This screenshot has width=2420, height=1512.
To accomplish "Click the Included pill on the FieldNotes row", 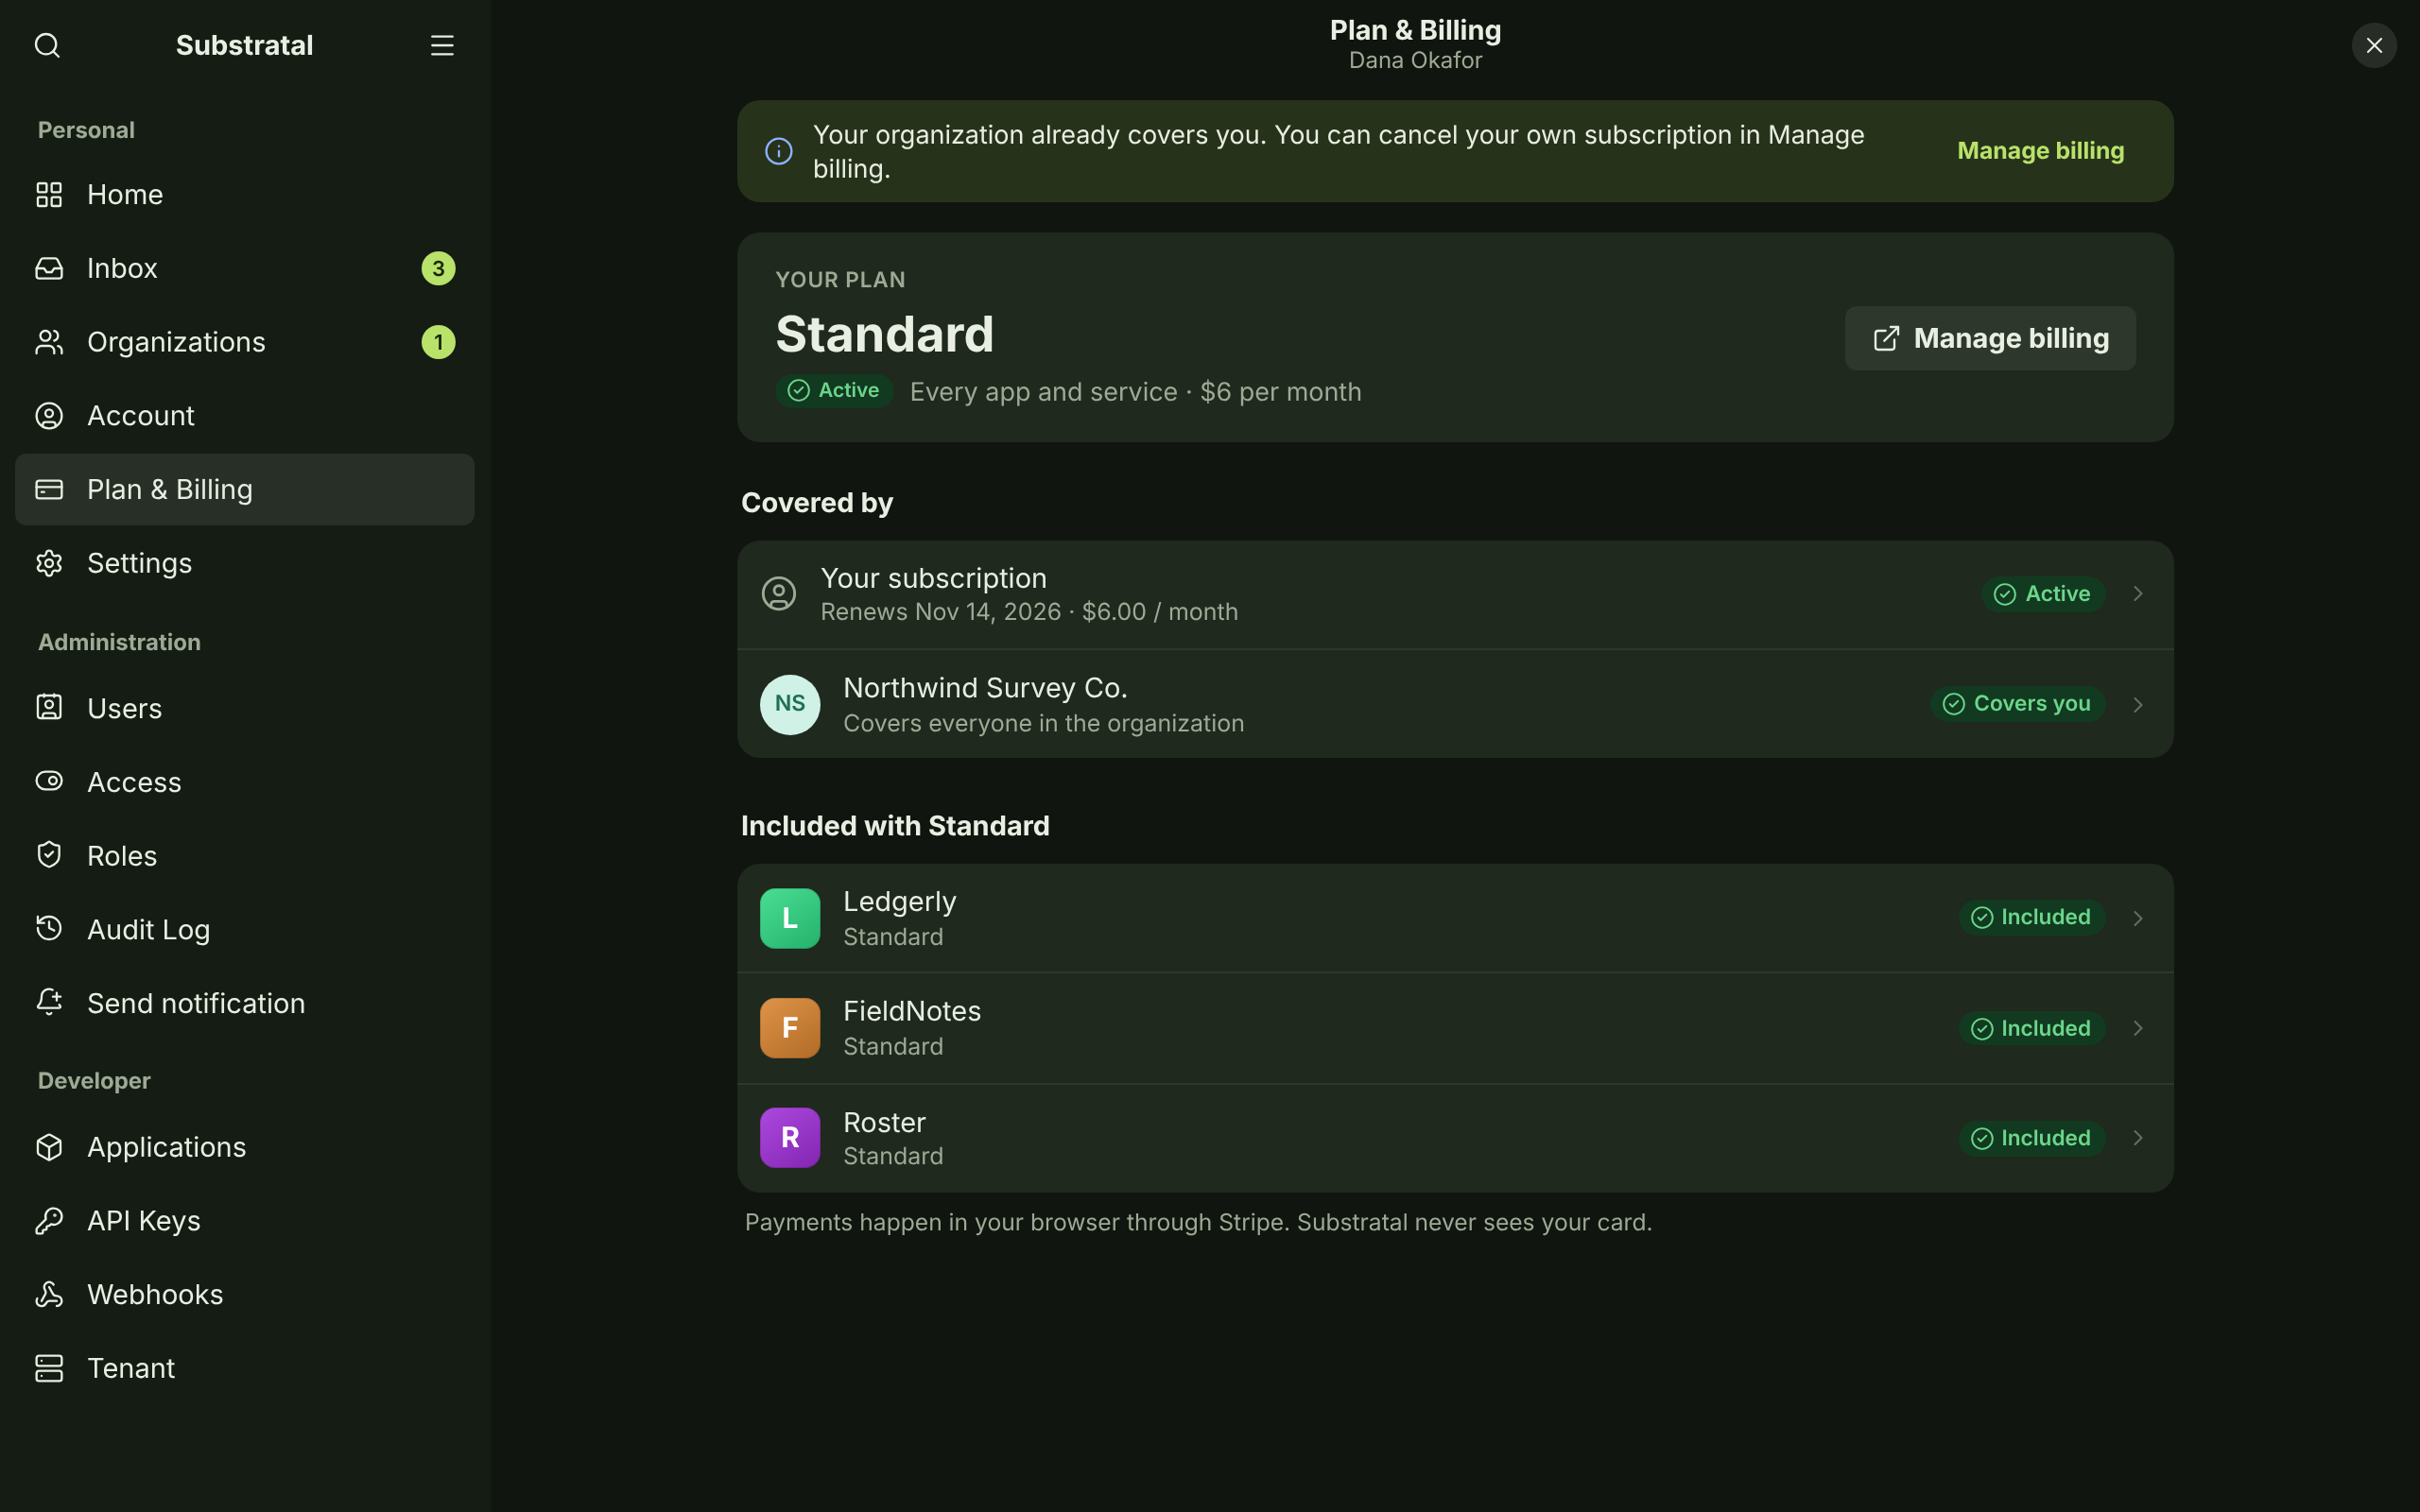I will point(2031,1028).
